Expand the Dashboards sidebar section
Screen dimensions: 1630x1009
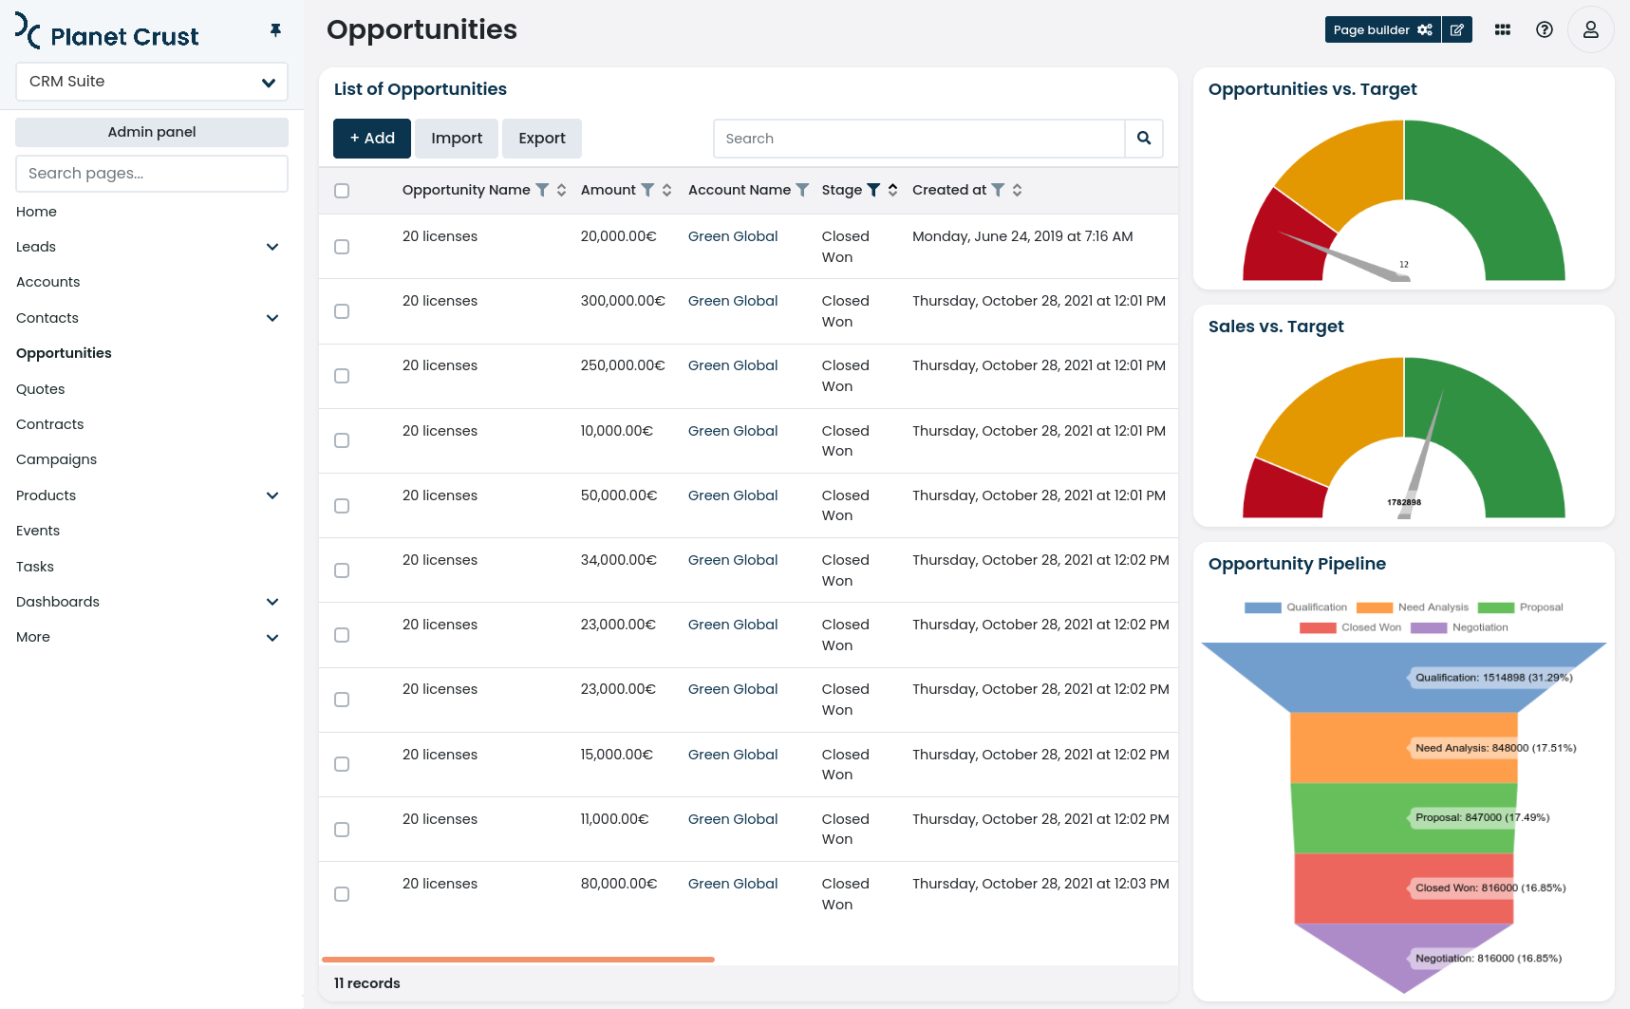(x=272, y=602)
